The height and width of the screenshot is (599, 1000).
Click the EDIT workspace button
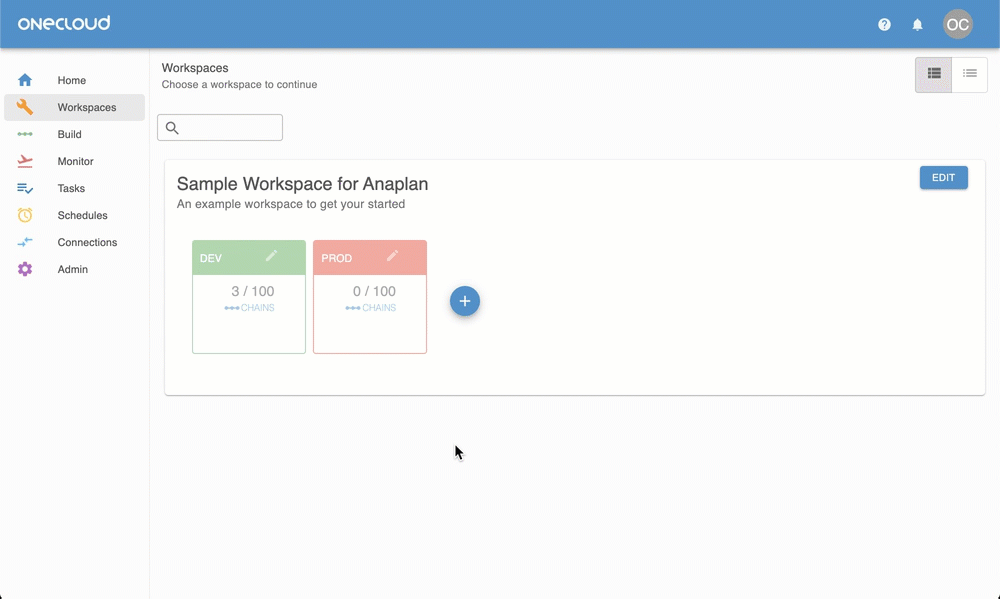pyautogui.click(x=943, y=177)
